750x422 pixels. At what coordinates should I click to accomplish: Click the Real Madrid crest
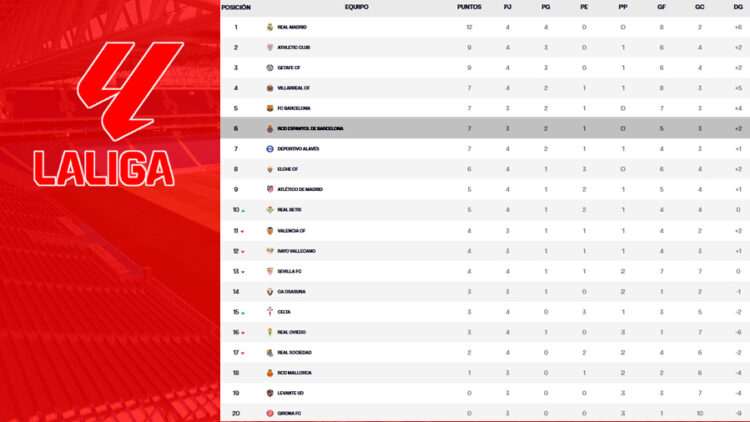(x=269, y=27)
